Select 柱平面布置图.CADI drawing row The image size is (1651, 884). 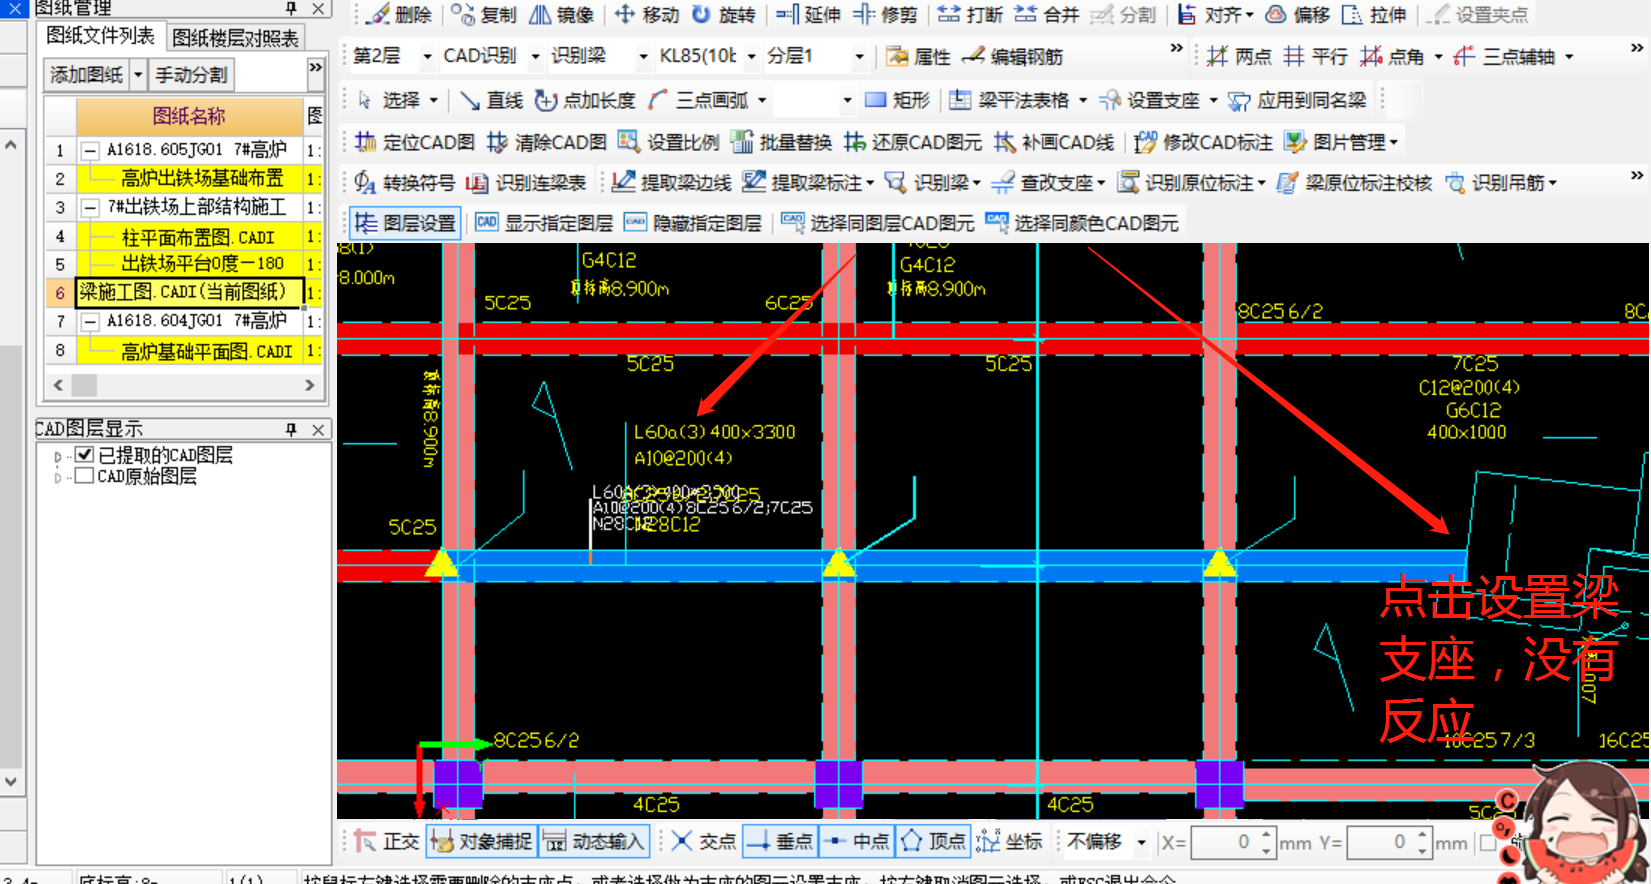point(190,237)
